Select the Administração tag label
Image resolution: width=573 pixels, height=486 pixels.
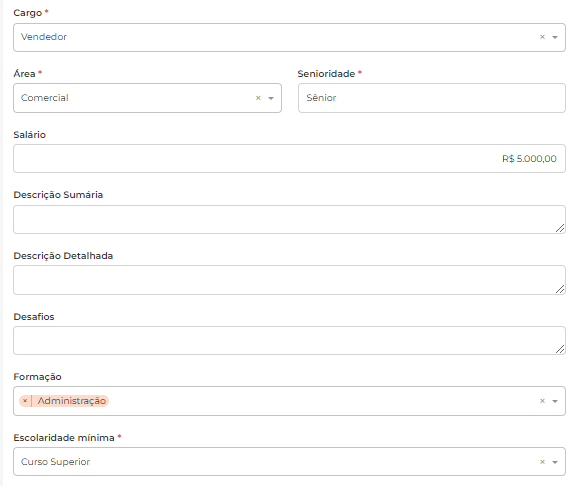tap(72, 401)
